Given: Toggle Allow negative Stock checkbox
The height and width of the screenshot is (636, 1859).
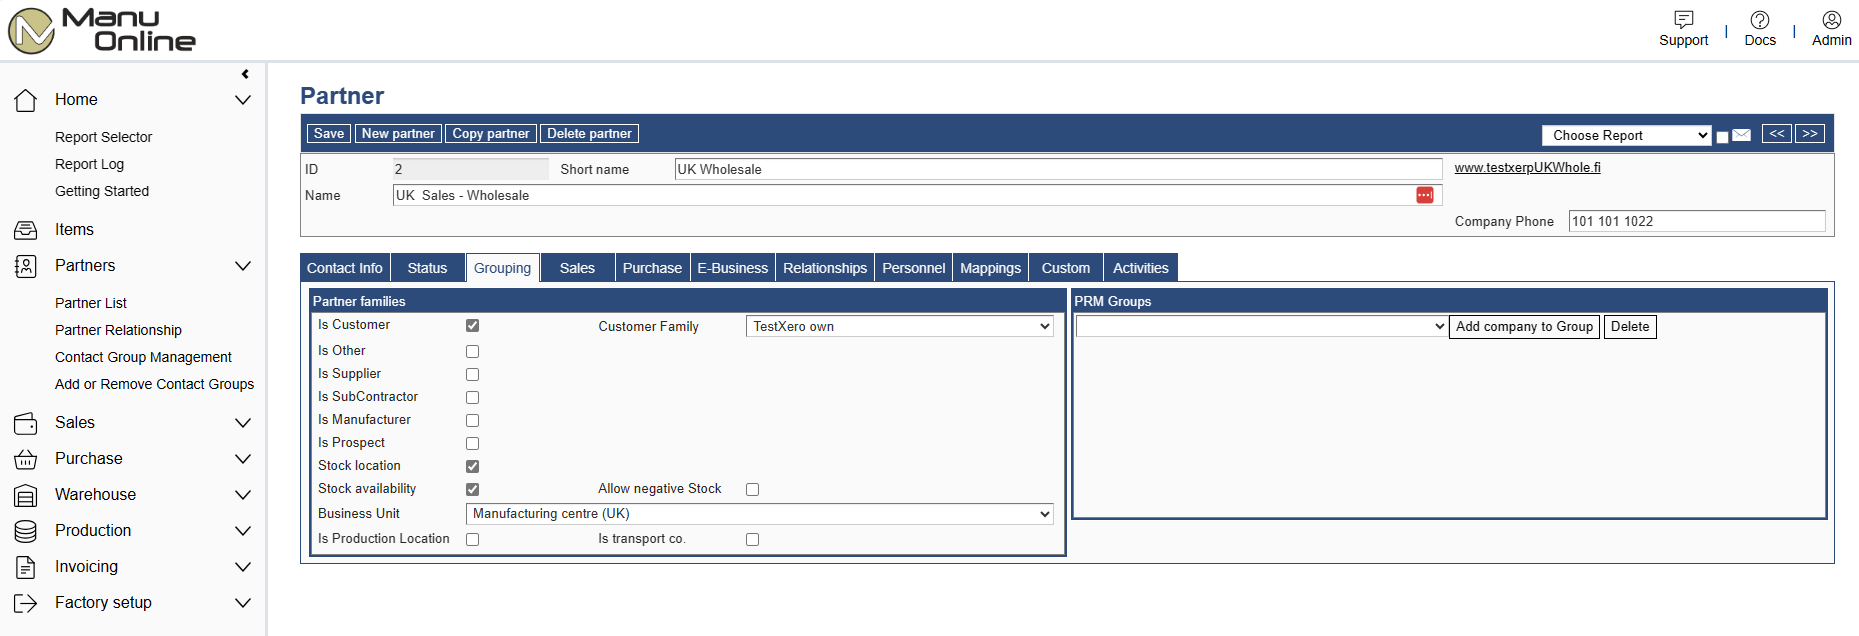Looking at the screenshot, I should pyautogui.click(x=752, y=489).
